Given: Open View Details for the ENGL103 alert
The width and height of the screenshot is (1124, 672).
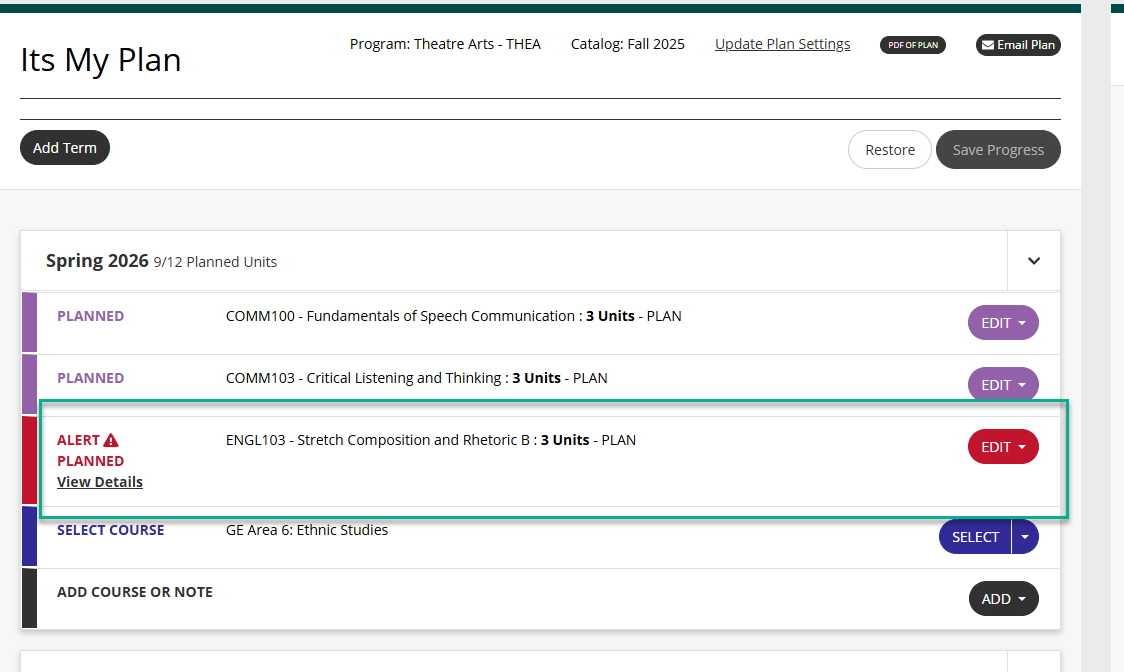Looking at the screenshot, I should point(99,482).
